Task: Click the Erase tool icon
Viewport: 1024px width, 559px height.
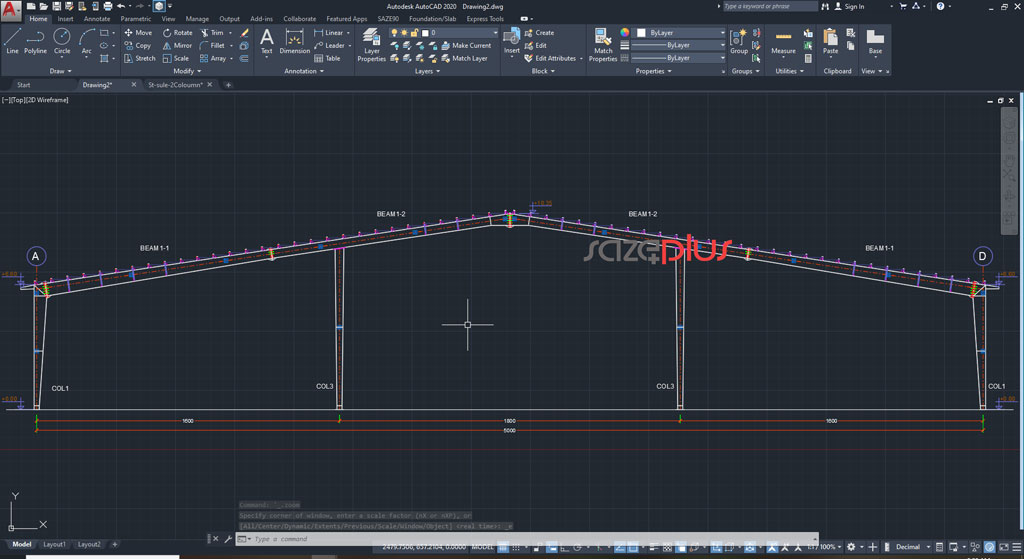Action: coord(244,33)
